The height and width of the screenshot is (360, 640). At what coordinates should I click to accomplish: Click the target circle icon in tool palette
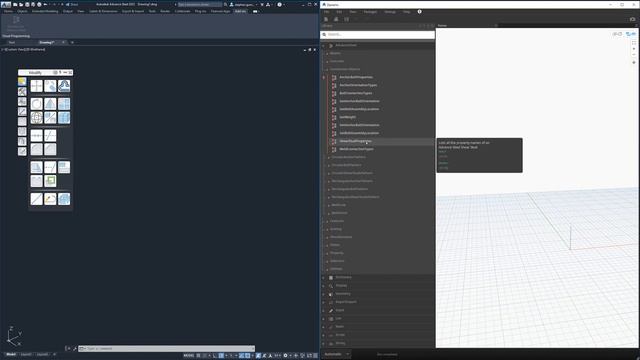pyautogui.click(x=36, y=118)
